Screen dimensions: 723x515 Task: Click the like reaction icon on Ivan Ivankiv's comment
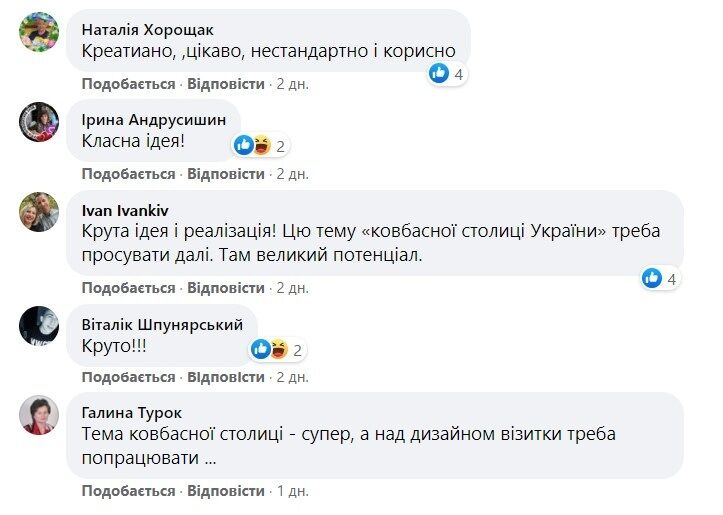[652, 278]
